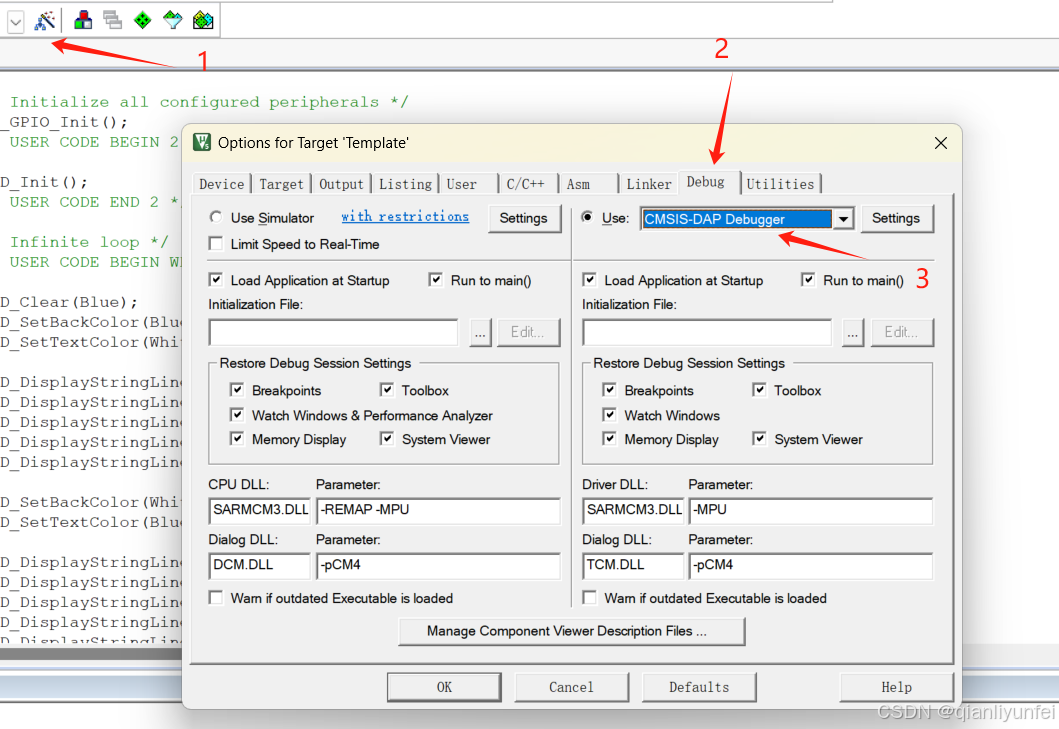
Task: Toggle simulator Breakpoints checkbox
Action: click(237, 389)
